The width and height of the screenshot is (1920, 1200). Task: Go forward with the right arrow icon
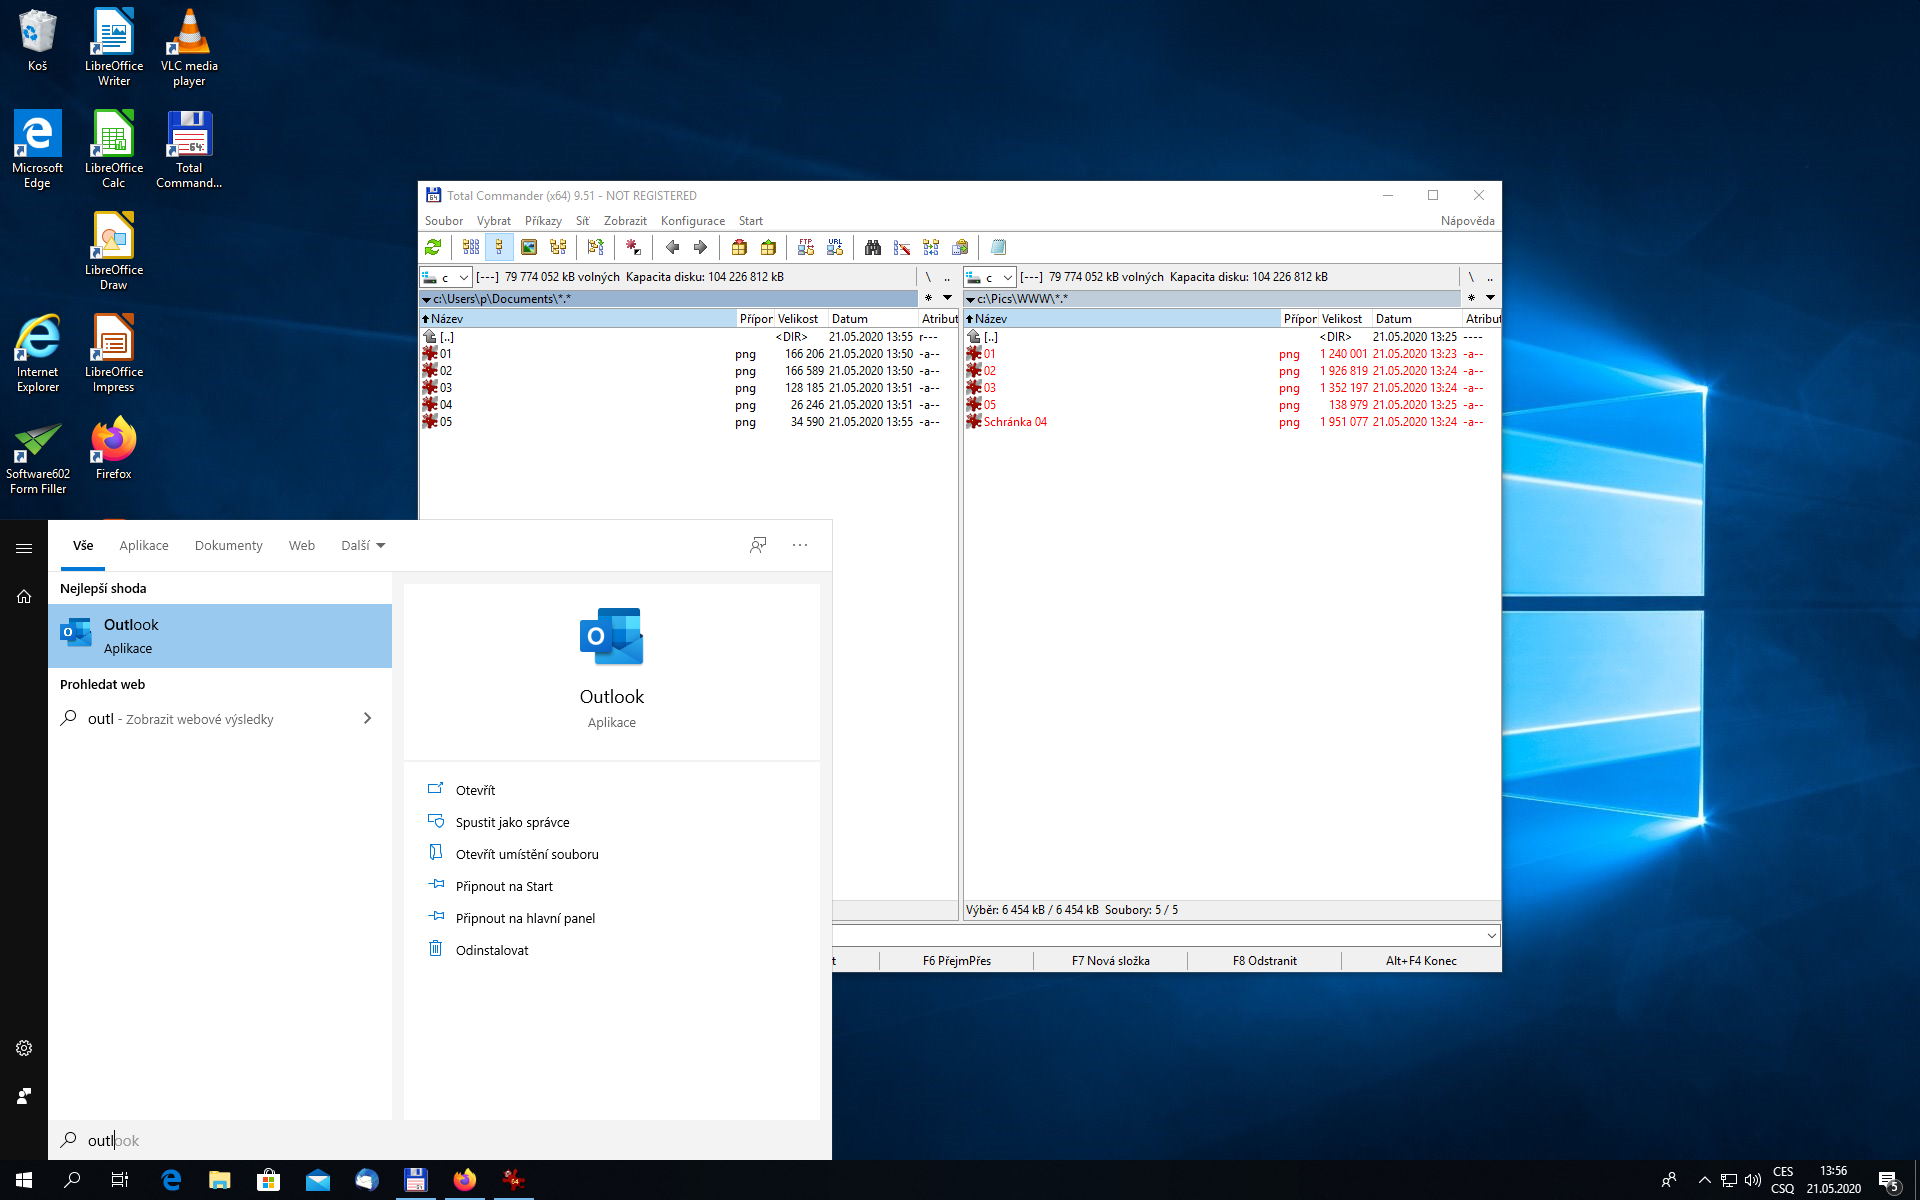click(700, 247)
